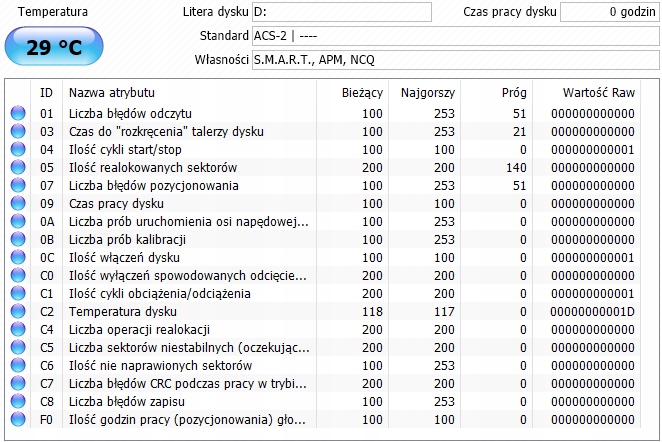662x442 pixels.
Task: Click blue status icon for attribute 0C
Action: coord(17,258)
